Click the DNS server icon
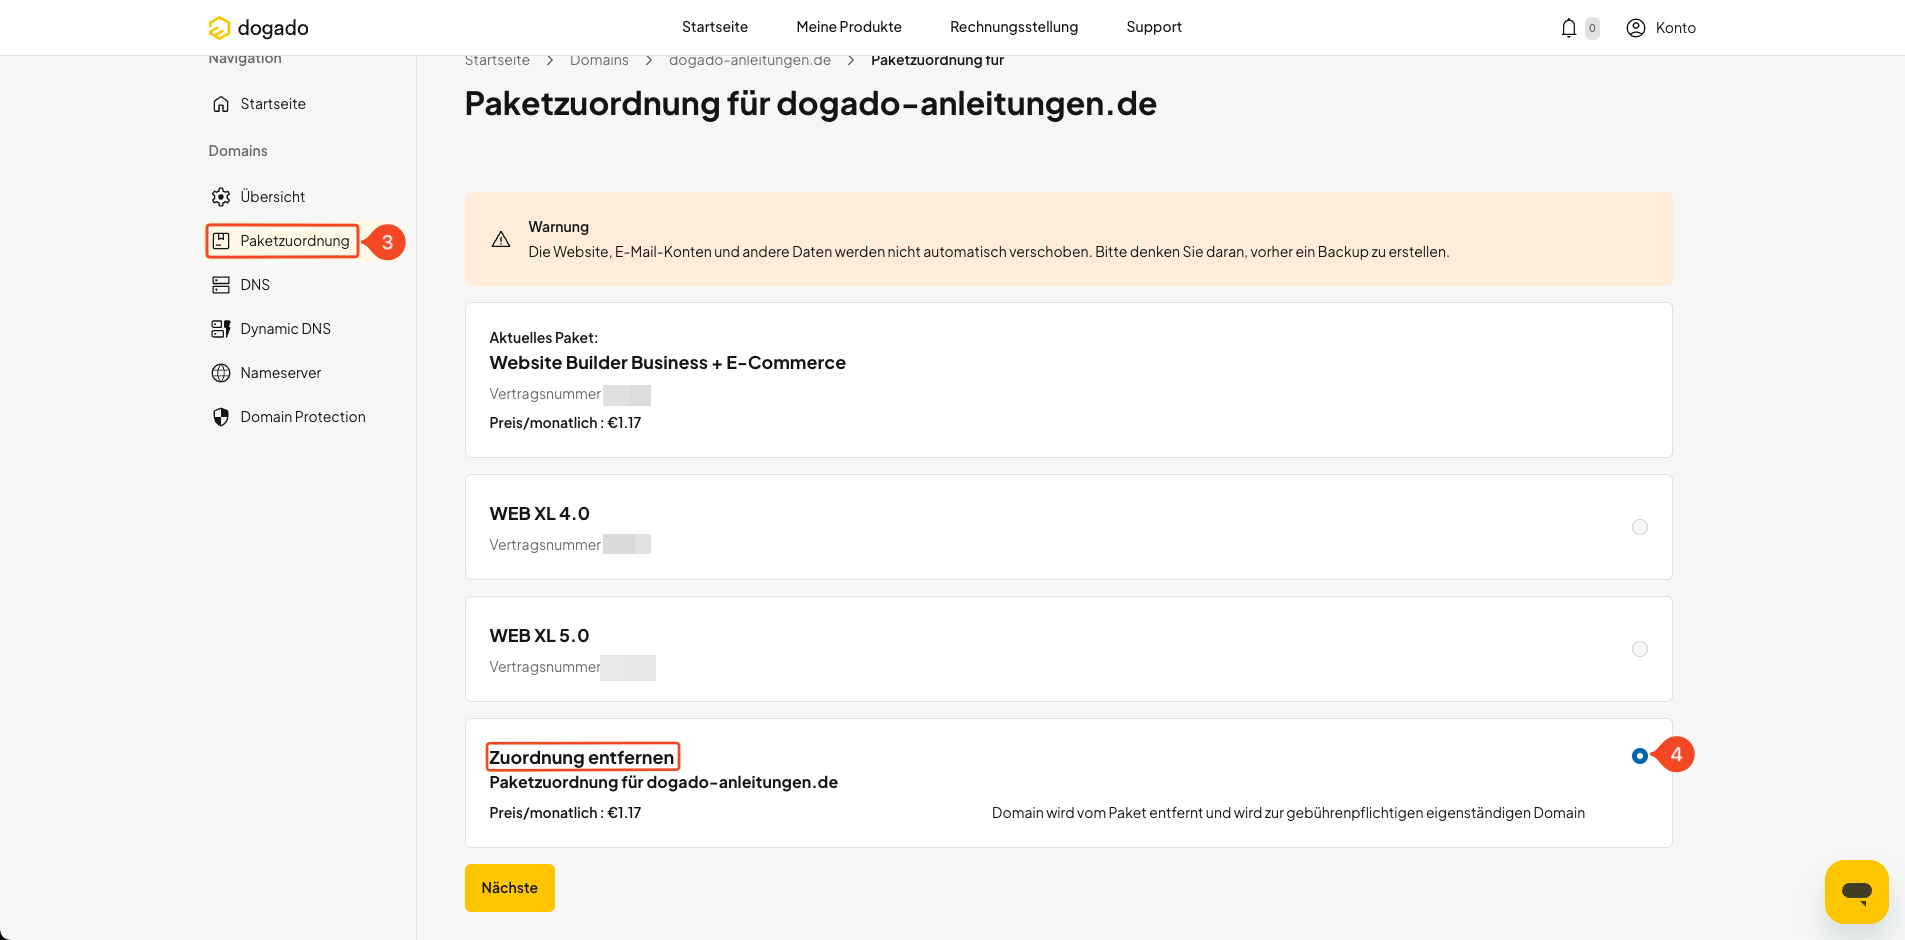 [x=221, y=285]
